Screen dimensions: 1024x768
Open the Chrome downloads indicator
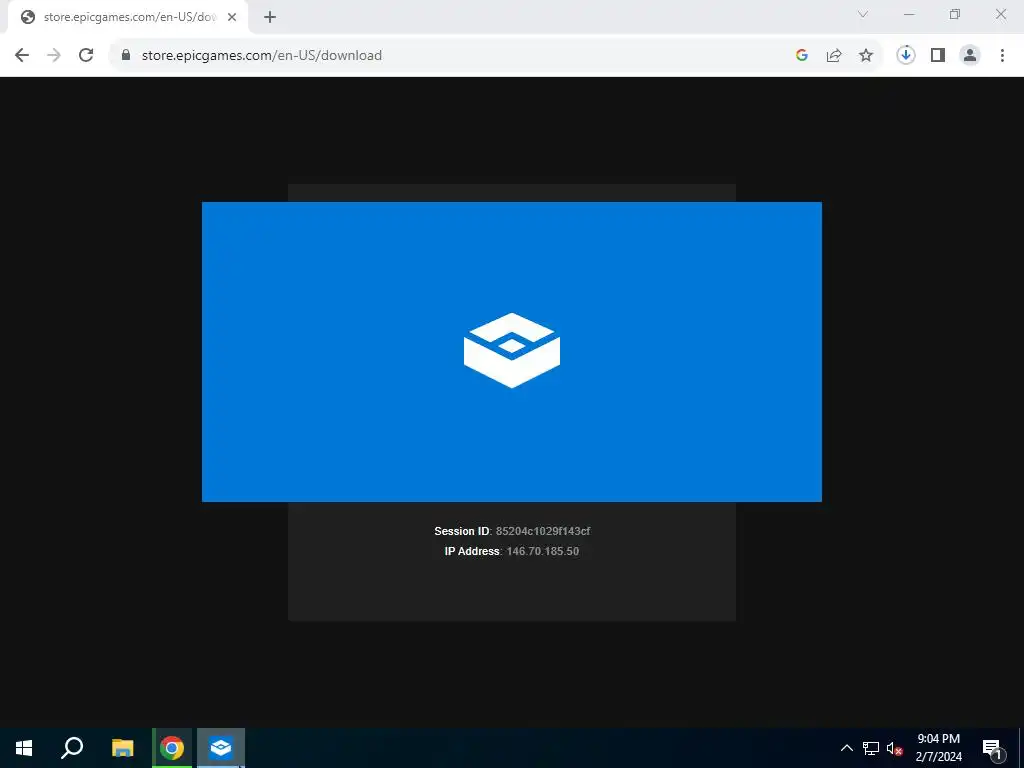click(905, 56)
